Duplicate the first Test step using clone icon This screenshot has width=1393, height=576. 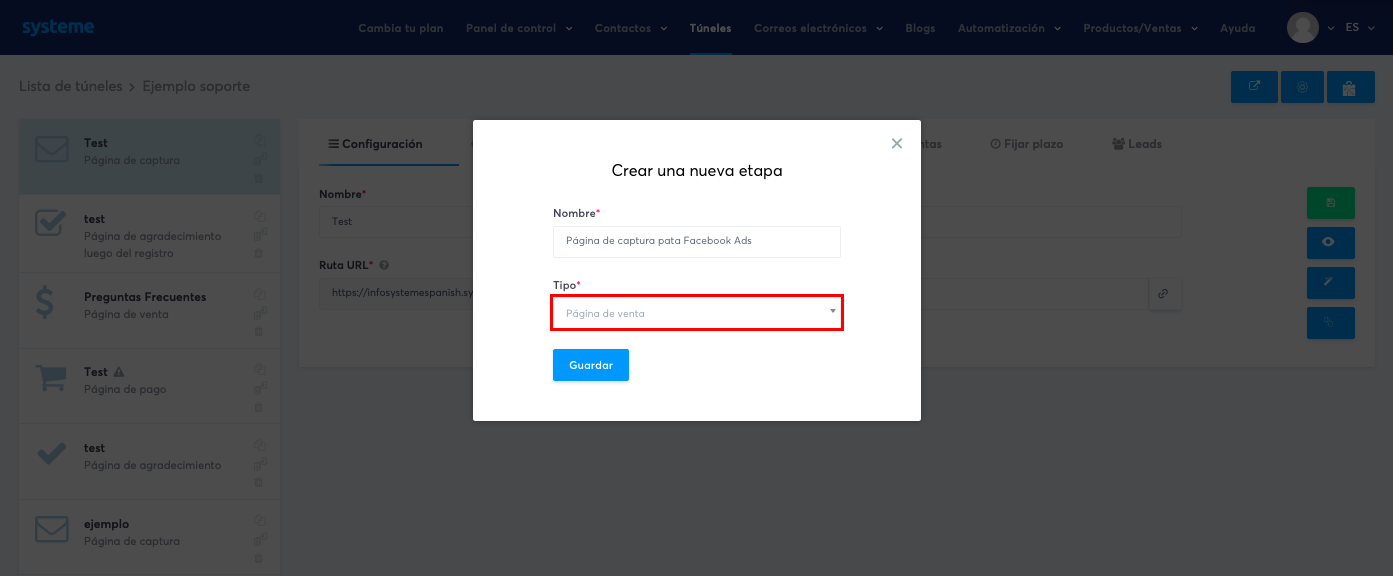coord(259,140)
